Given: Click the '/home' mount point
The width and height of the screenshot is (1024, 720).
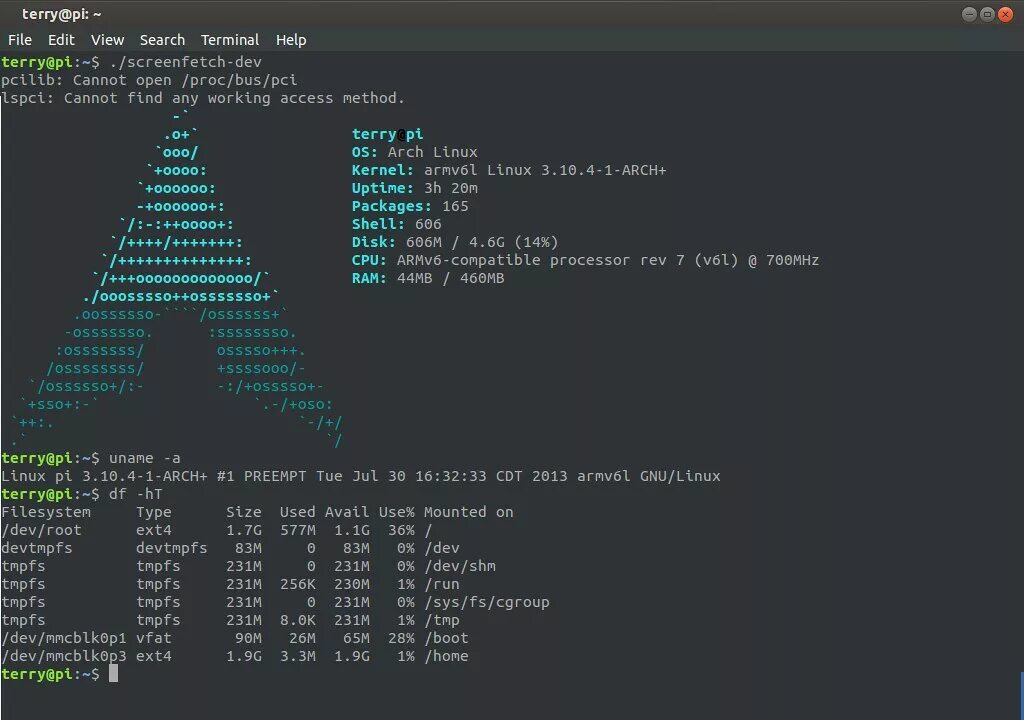Looking at the screenshot, I should pos(446,656).
